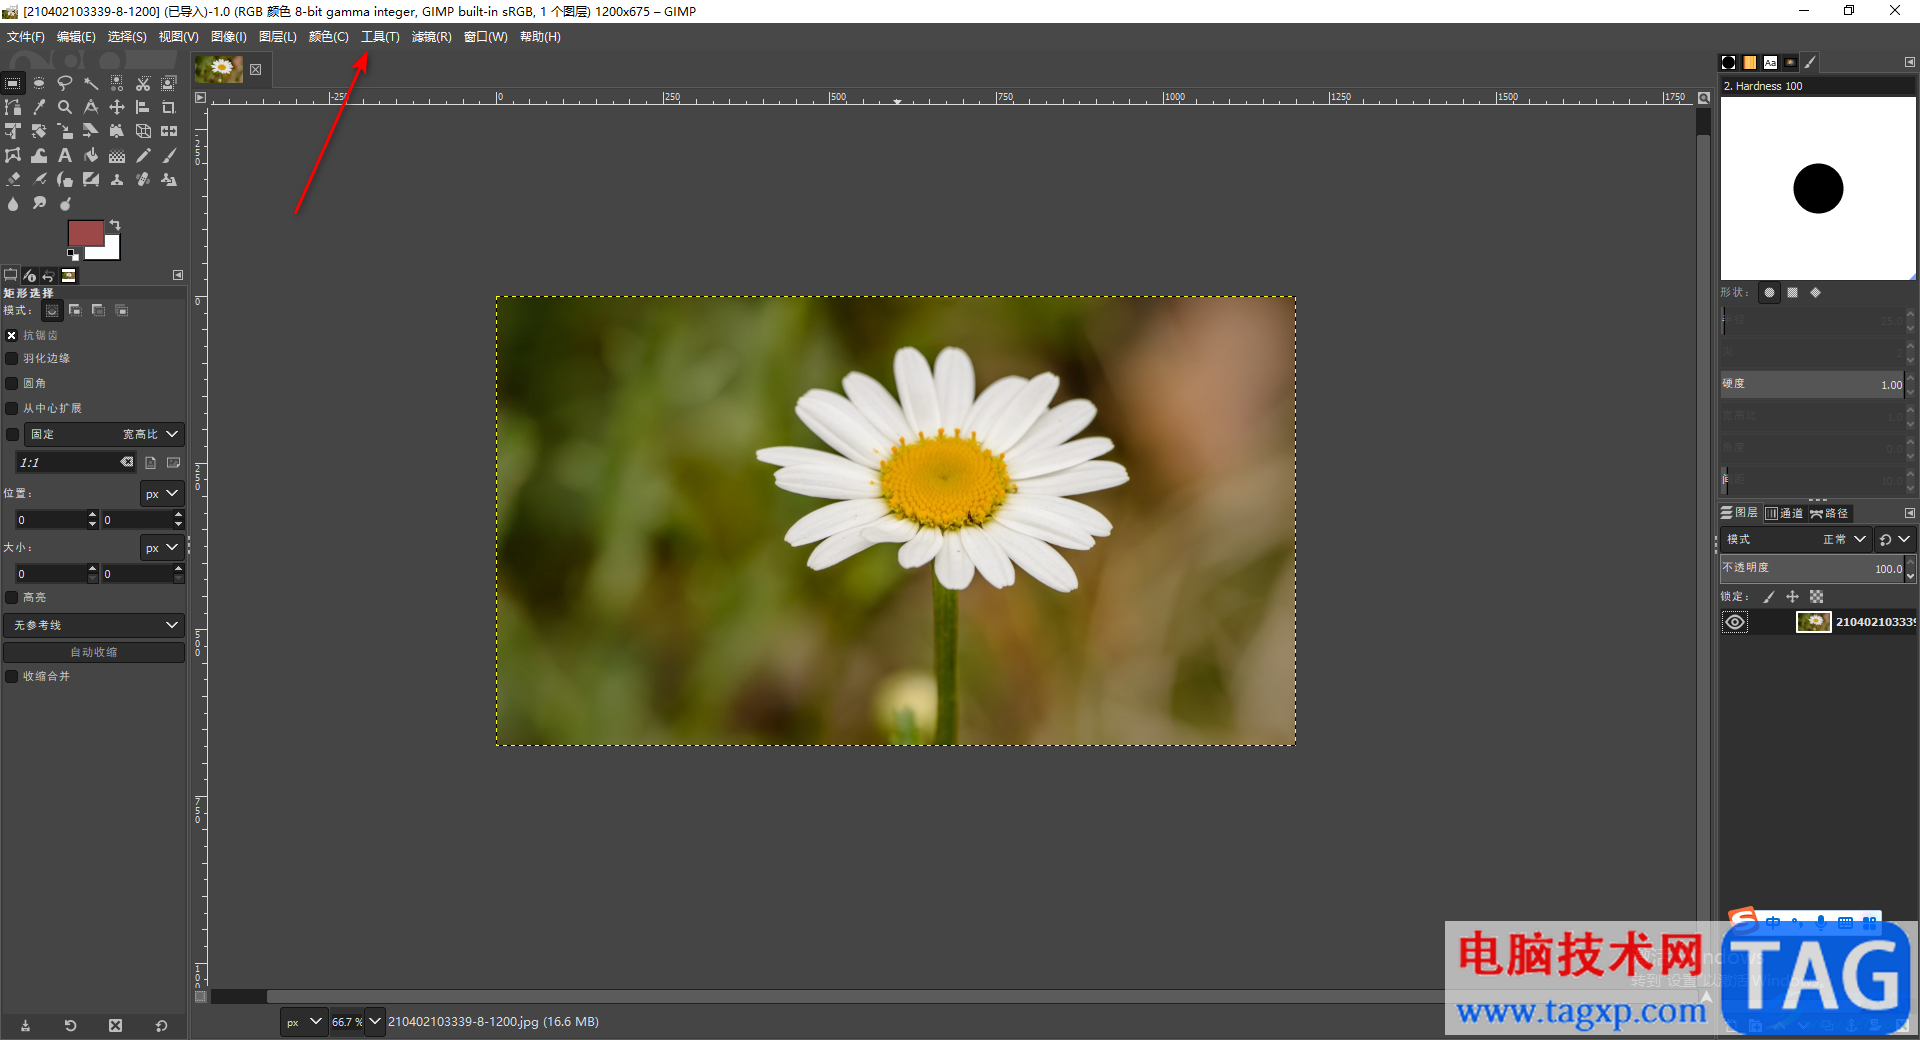Select the Clone stamp tool
The width and height of the screenshot is (1920, 1040).
pos(117,179)
